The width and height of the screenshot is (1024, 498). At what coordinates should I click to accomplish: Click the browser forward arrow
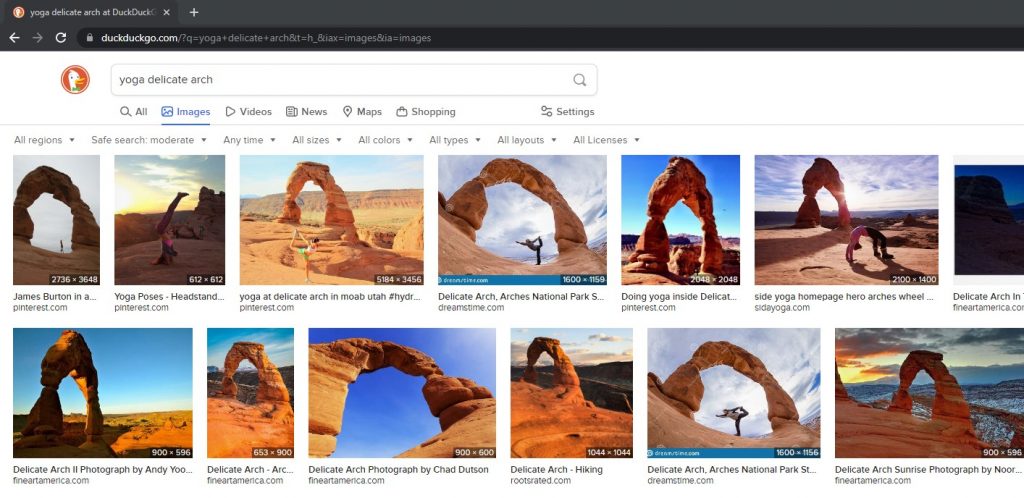coord(38,38)
